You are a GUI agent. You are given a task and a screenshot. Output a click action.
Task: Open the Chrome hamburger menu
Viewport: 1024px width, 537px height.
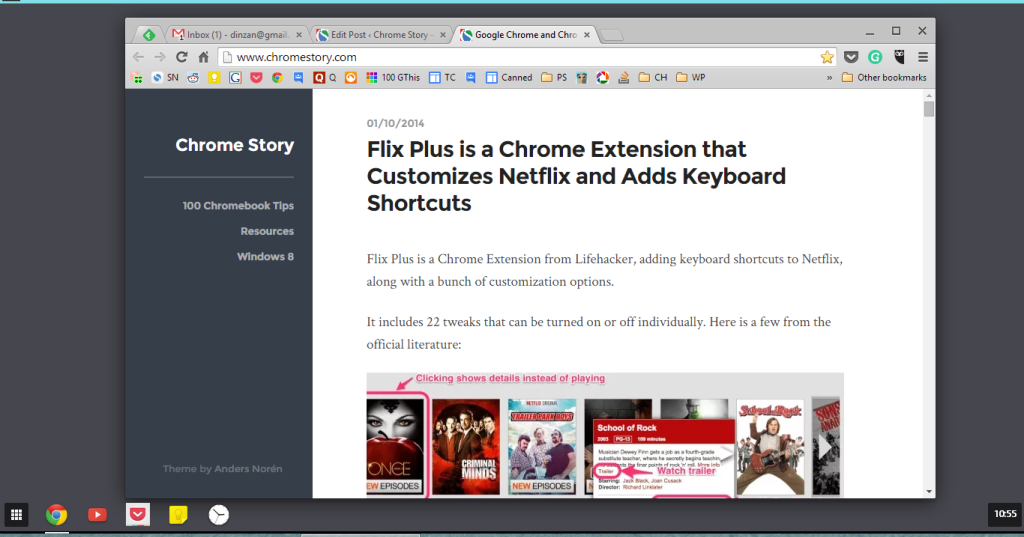[x=923, y=57]
